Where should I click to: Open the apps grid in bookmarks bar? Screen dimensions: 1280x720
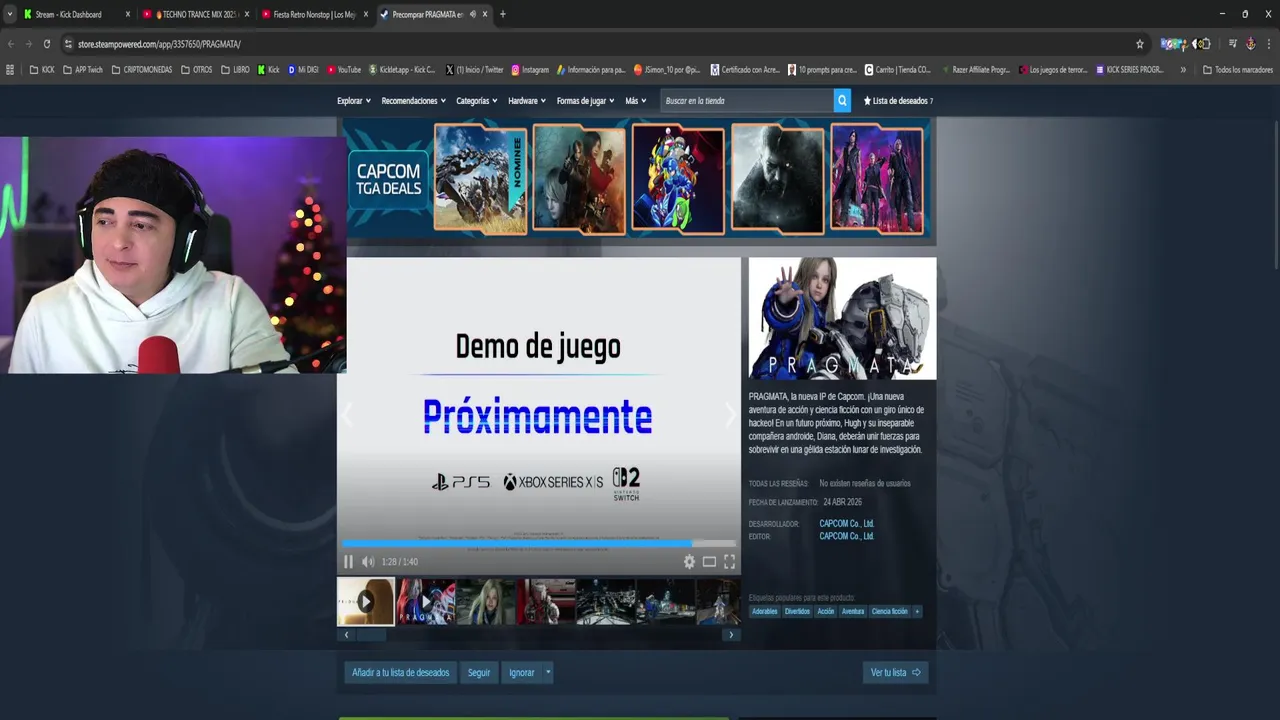point(10,70)
